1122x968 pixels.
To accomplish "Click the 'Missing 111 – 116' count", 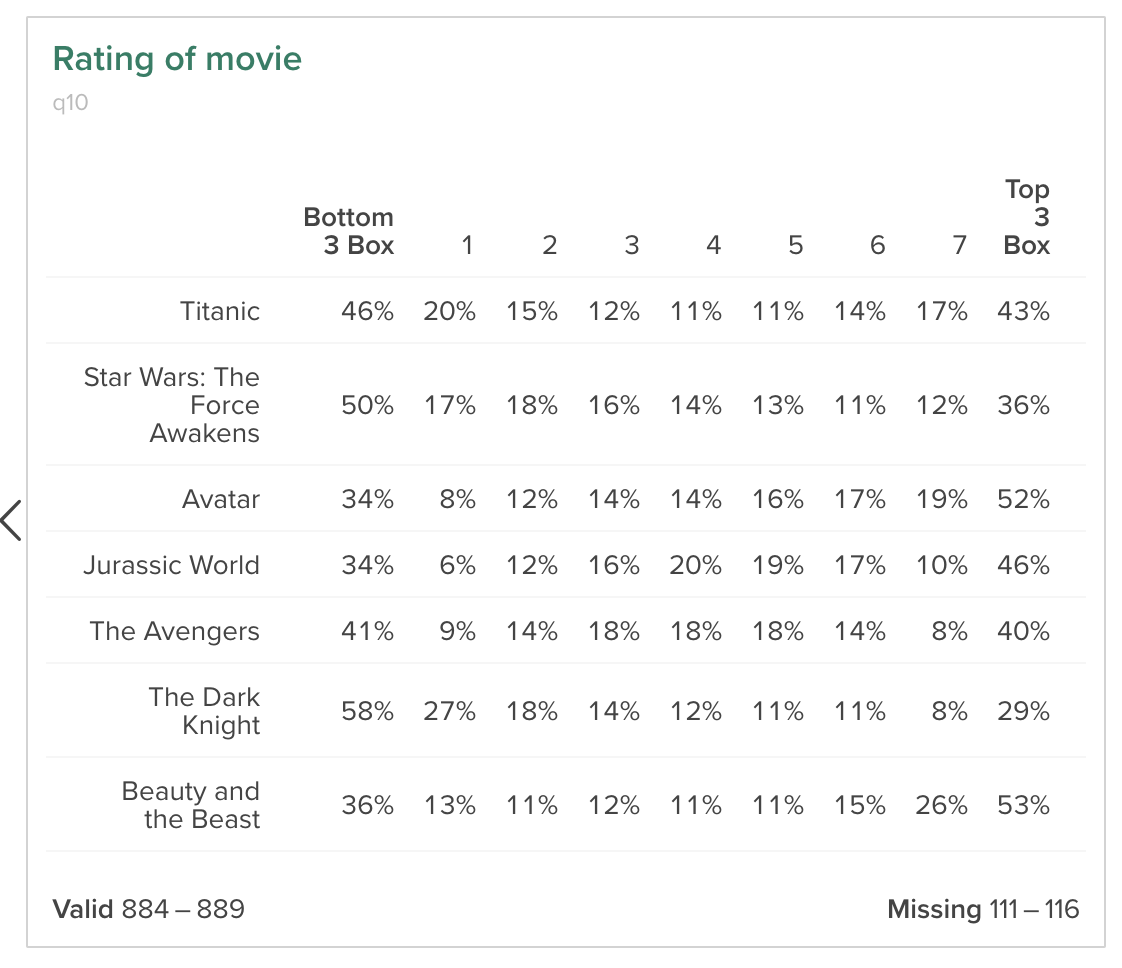I will (983, 909).
